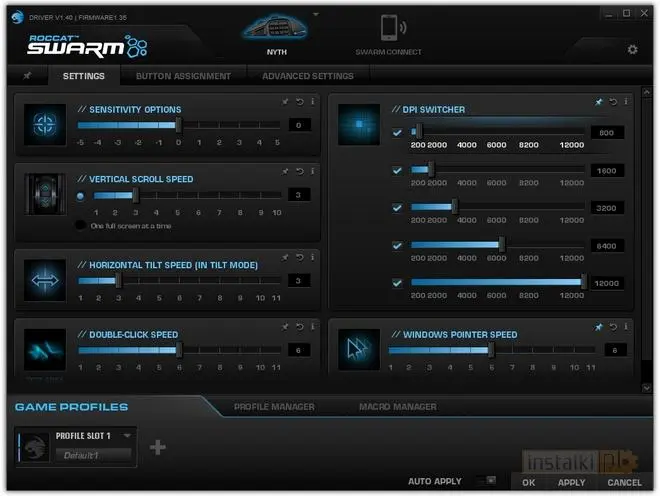660x496 pixels.
Task: Add a new game profile
Action: pos(157,447)
